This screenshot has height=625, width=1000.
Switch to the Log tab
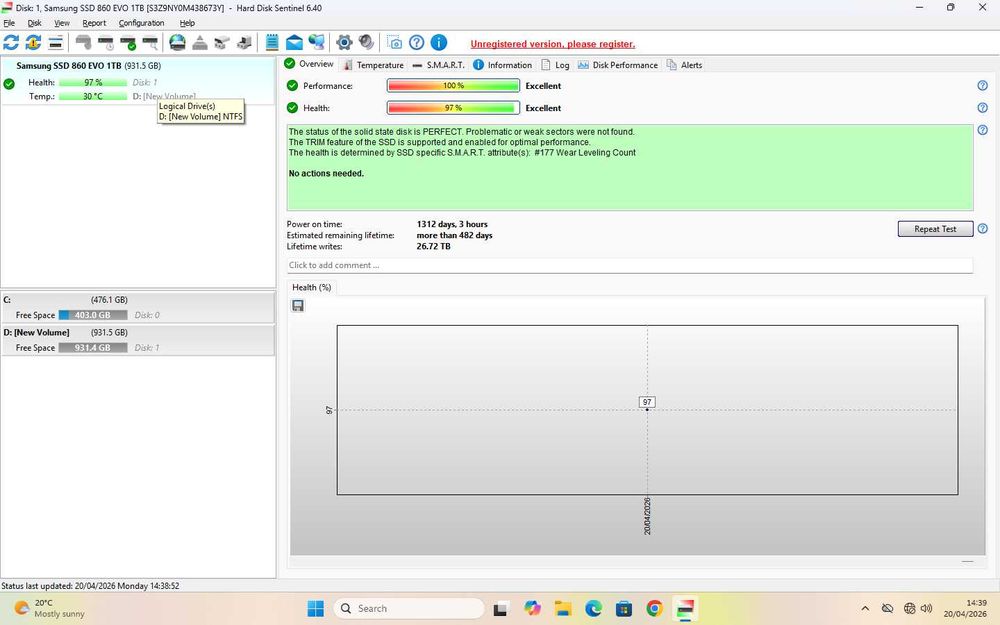tap(555, 65)
